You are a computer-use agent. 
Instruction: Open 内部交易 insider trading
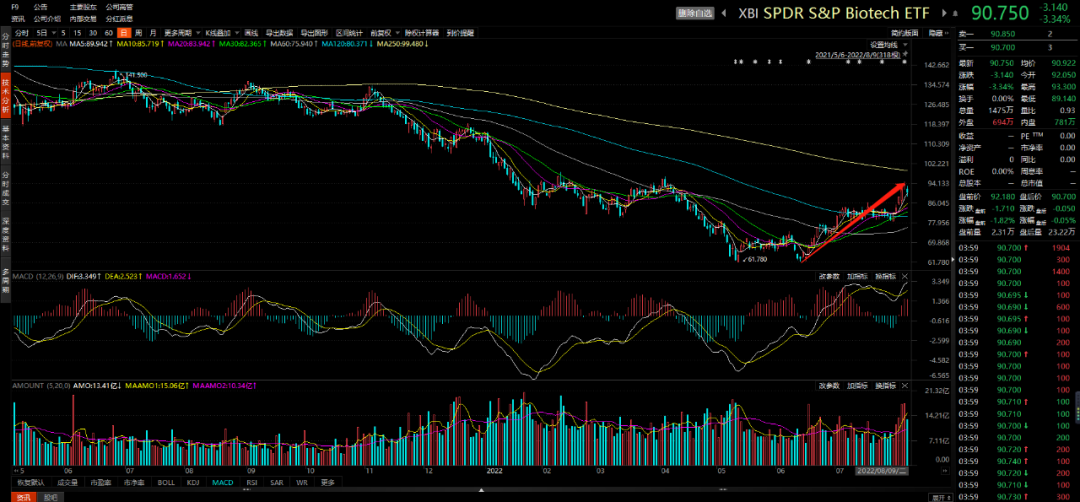pos(82,19)
